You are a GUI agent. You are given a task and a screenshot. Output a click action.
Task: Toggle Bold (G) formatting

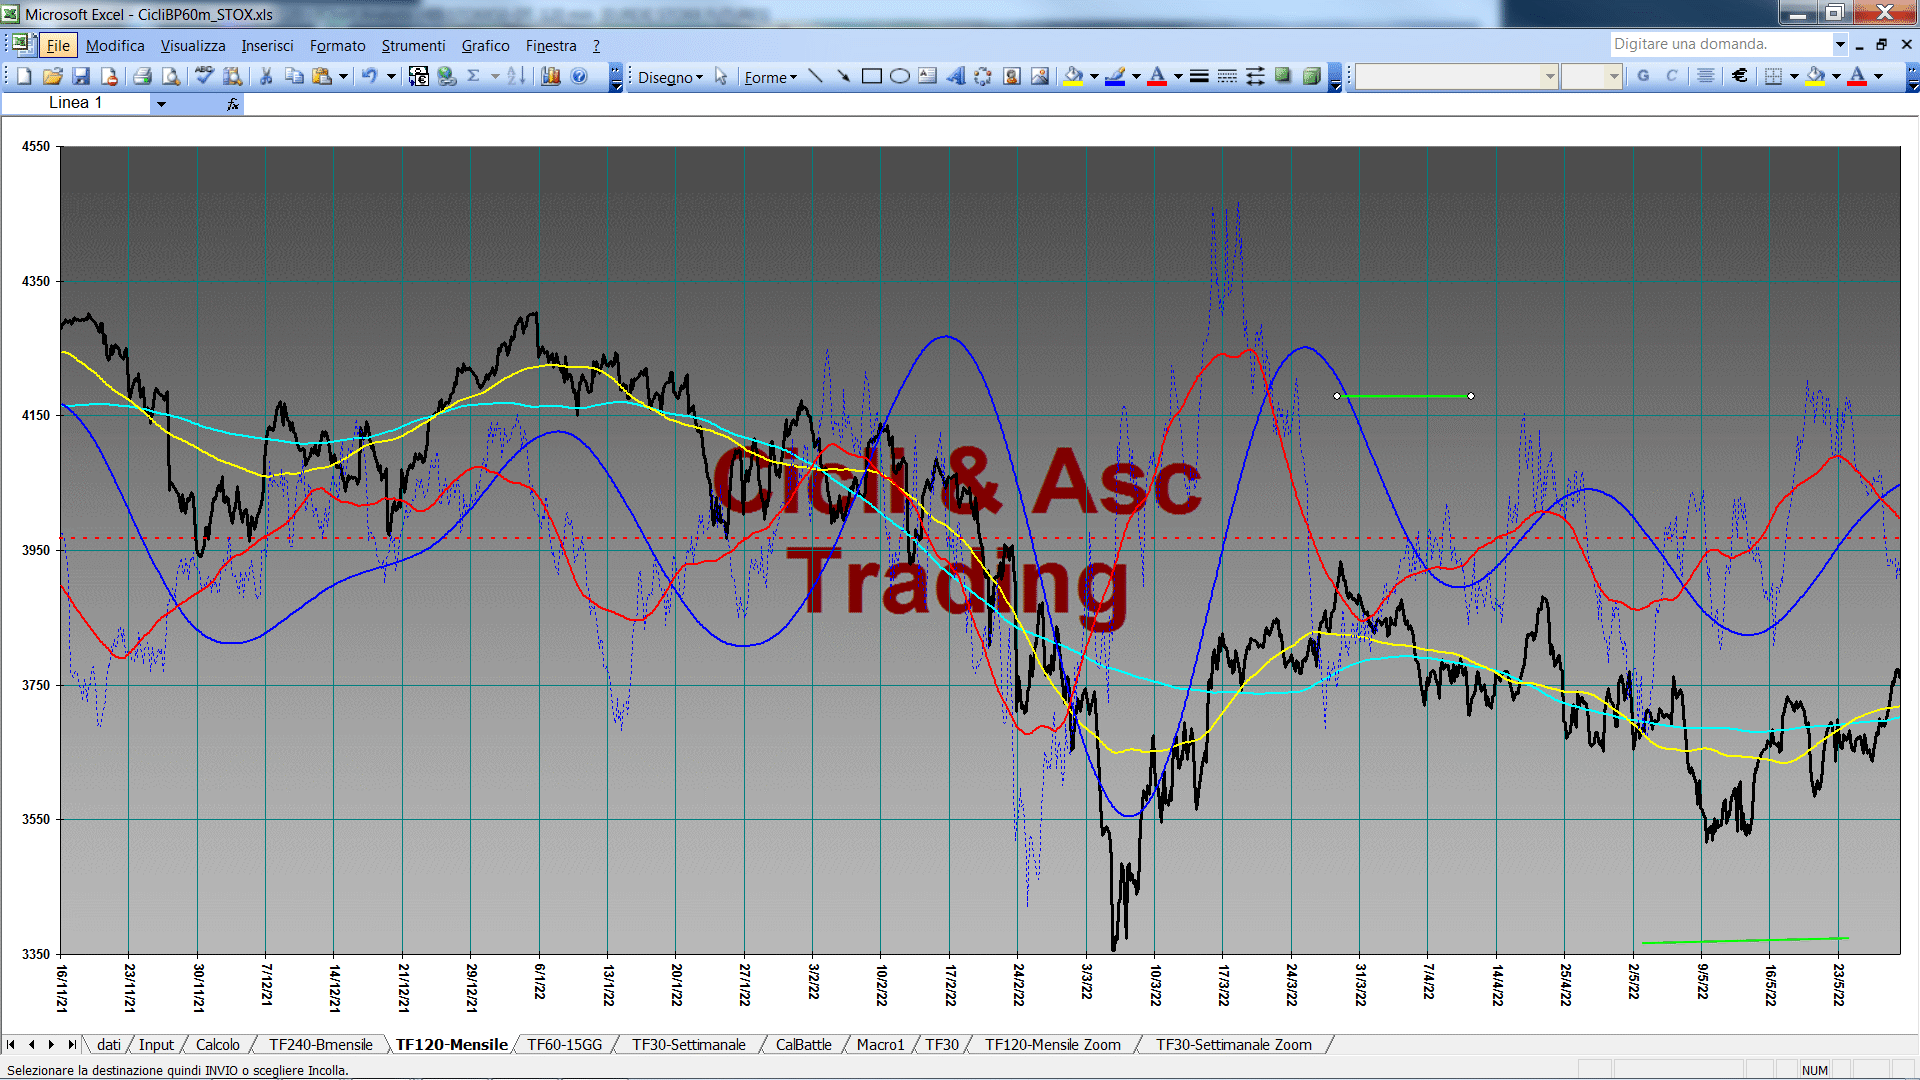(1643, 76)
